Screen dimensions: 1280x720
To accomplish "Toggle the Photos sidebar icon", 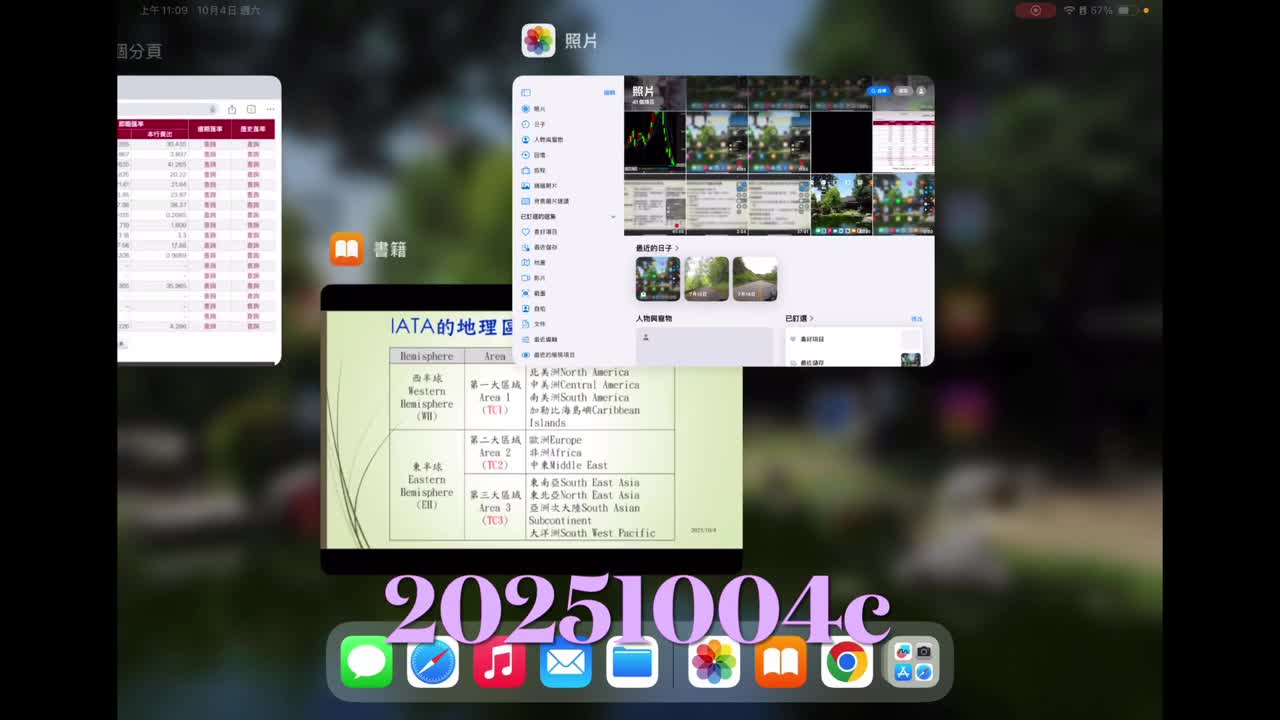I will pos(526,93).
